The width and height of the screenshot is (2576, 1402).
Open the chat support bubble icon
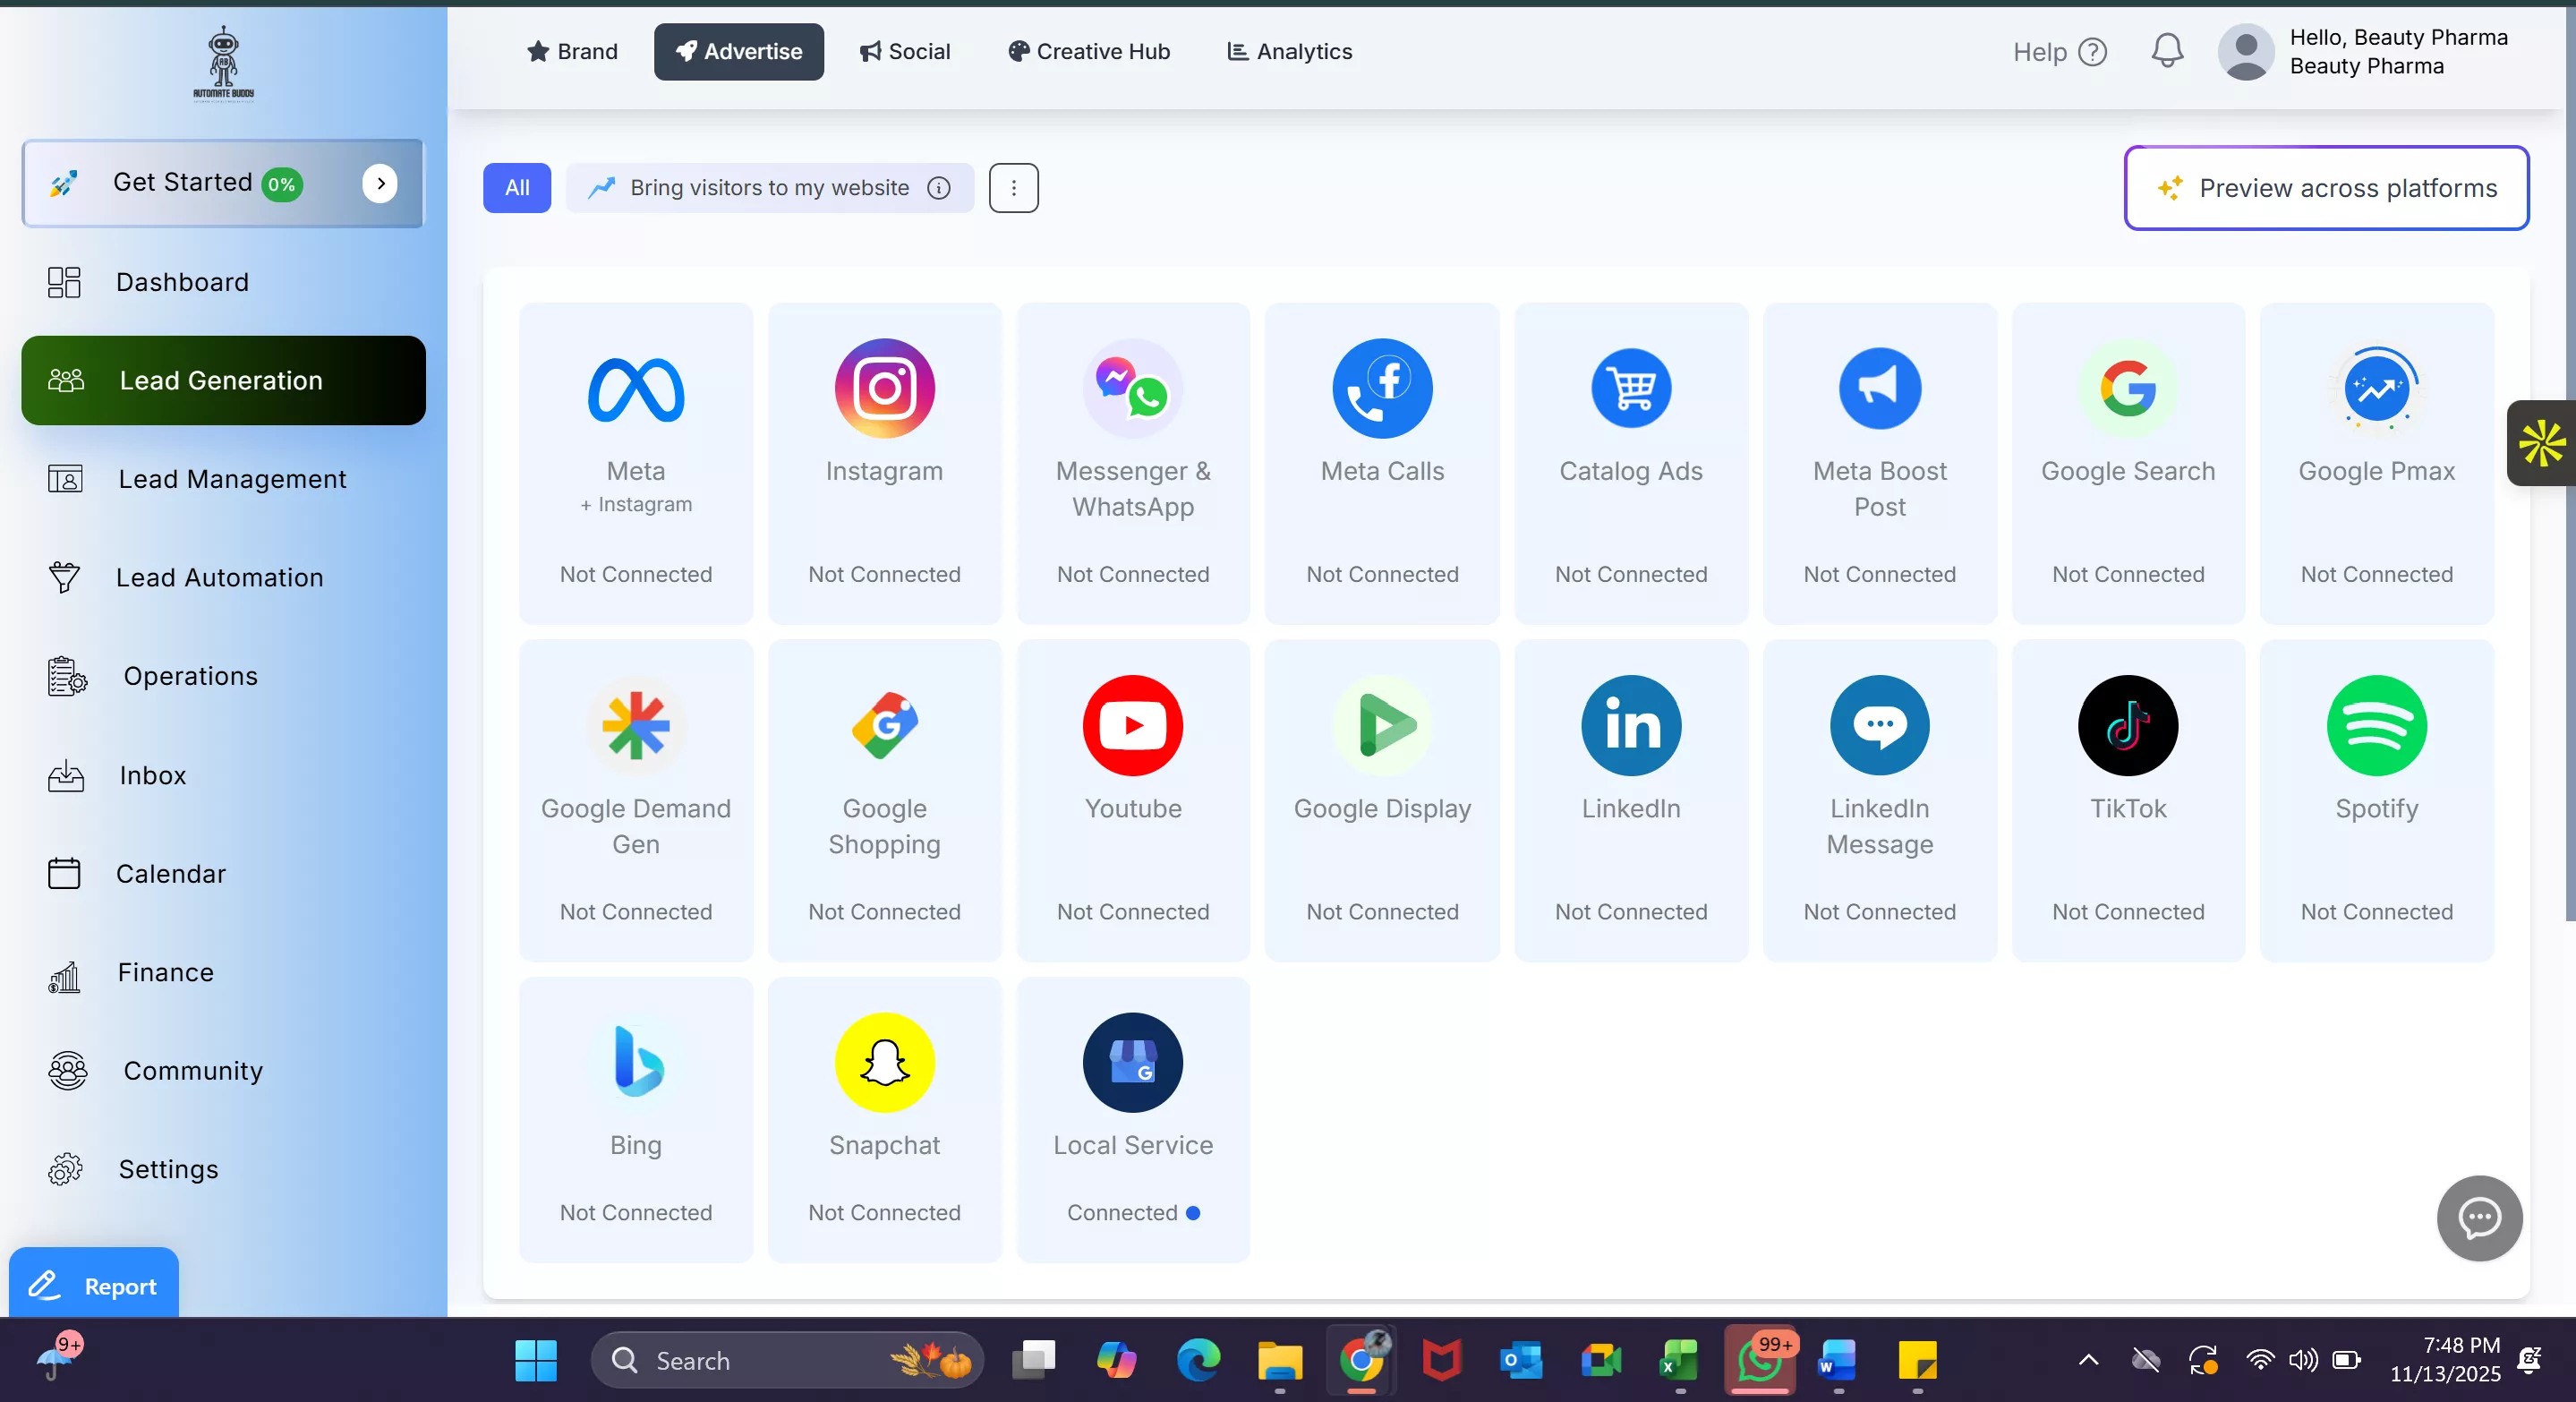[2479, 1218]
